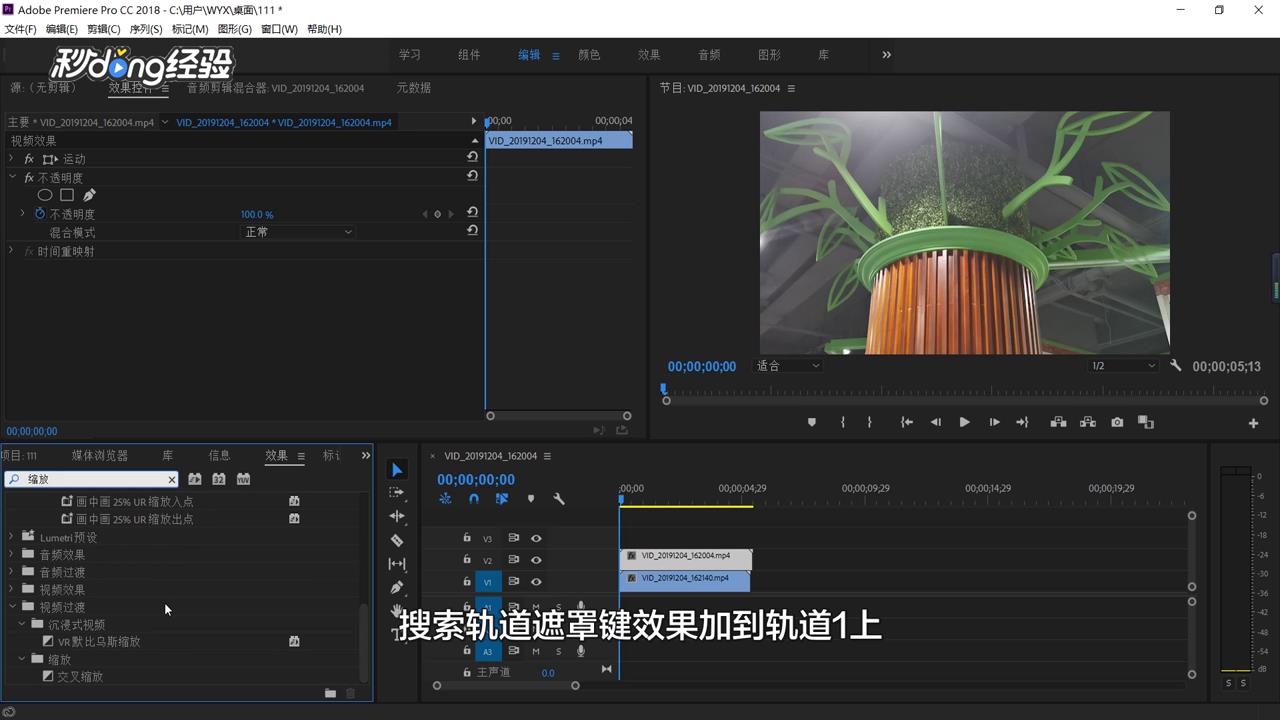Expand the audio effects folder
Screen dimensions: 1280x720
click(12, 554)
